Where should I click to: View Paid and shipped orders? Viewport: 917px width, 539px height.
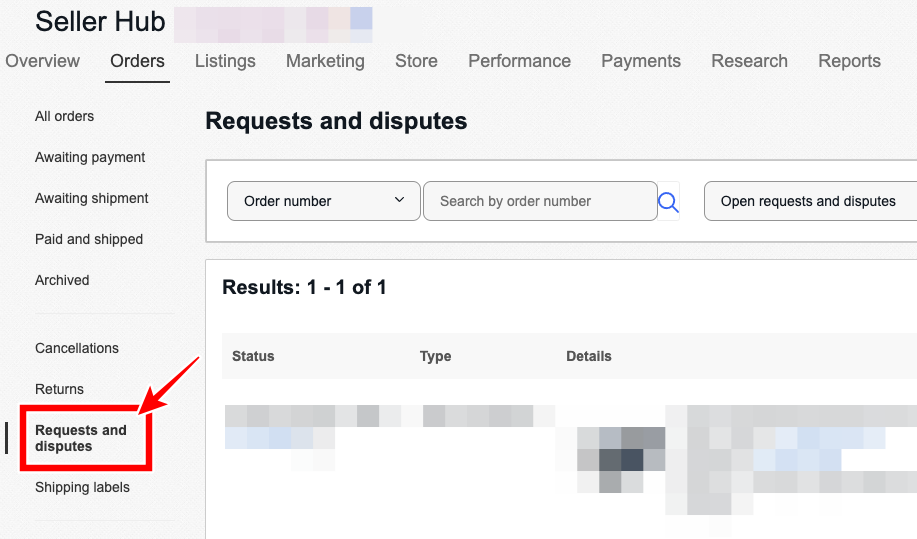pyautogui.click(x=89, y=239)
